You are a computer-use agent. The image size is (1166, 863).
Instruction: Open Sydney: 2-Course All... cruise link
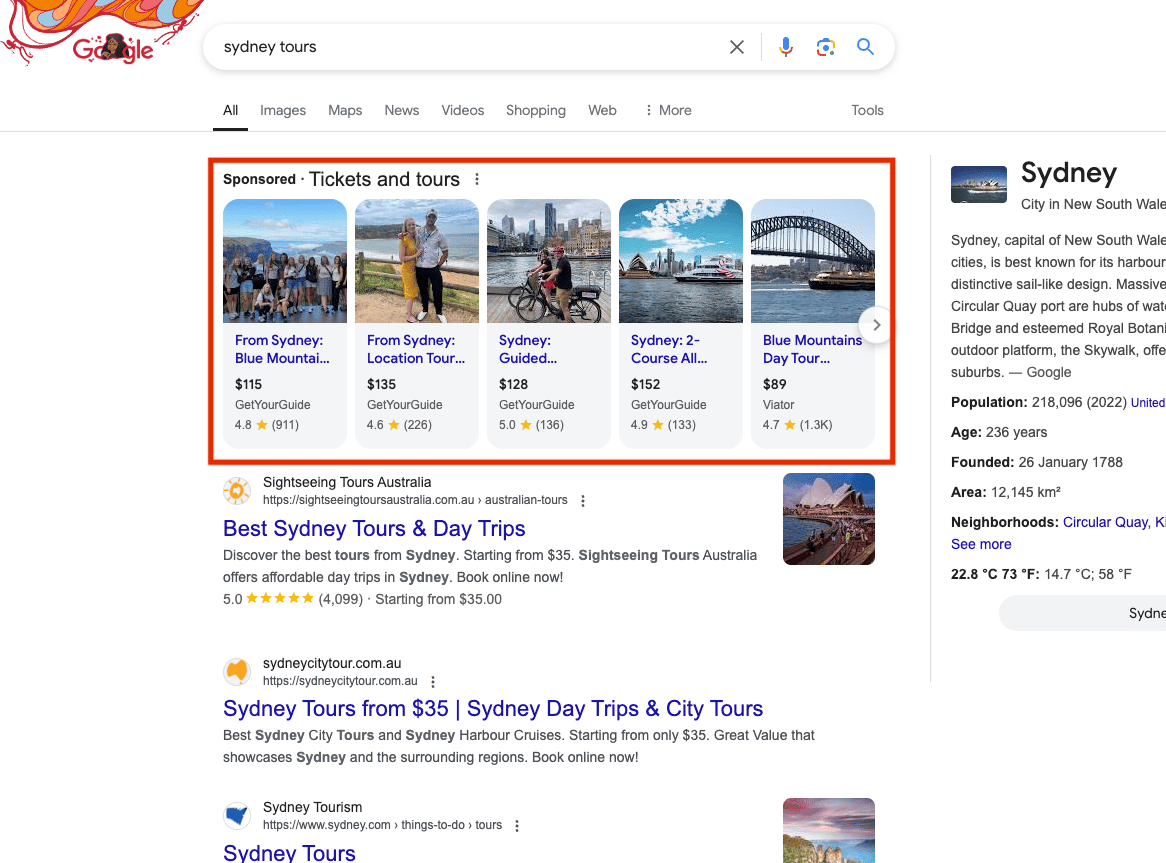tap(669, 349)
